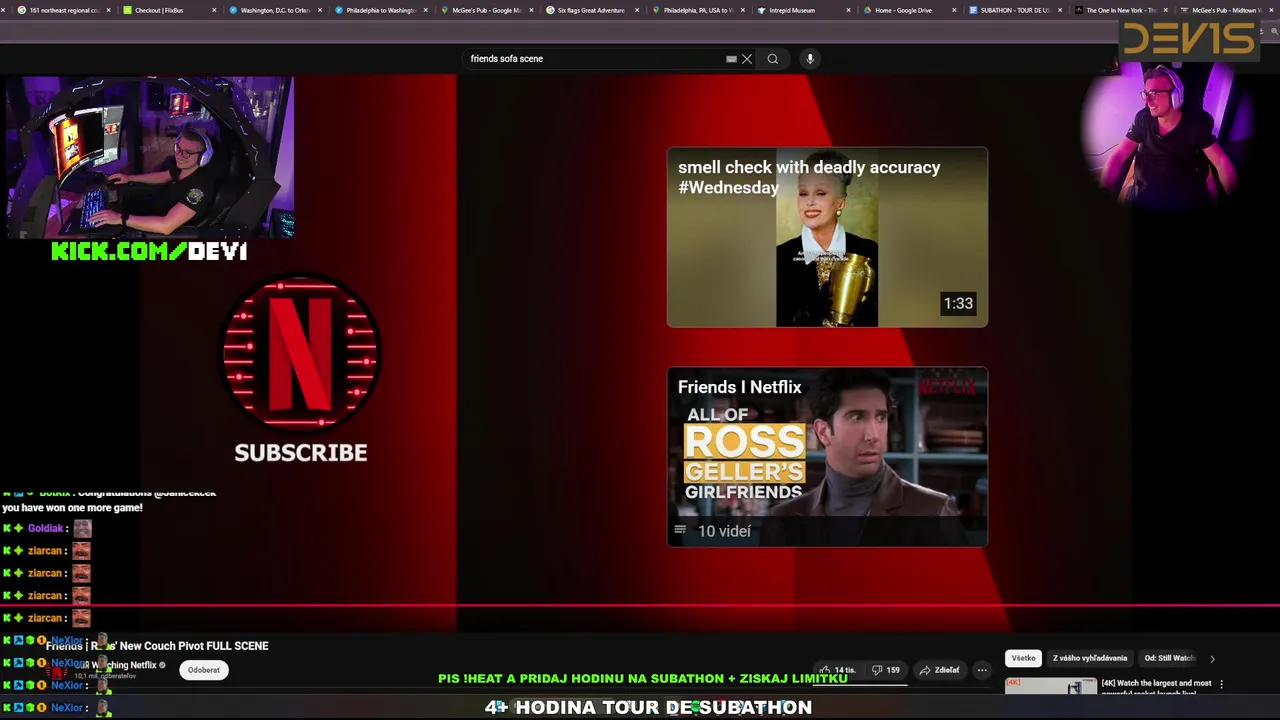Open the three-dot more actions menu
Viewport: 1280px width, 720px height.
click(982, 670)
